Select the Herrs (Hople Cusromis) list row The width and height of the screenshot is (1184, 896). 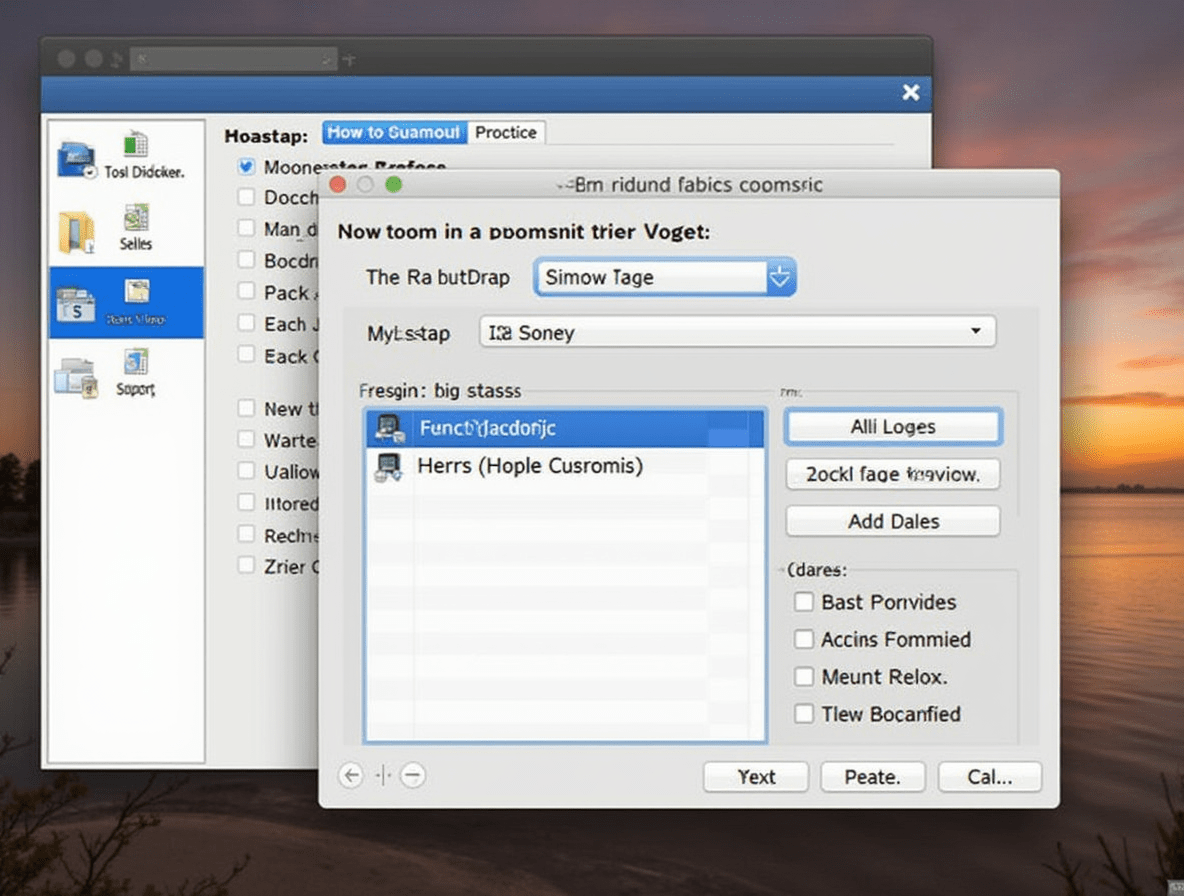(565, 466)
